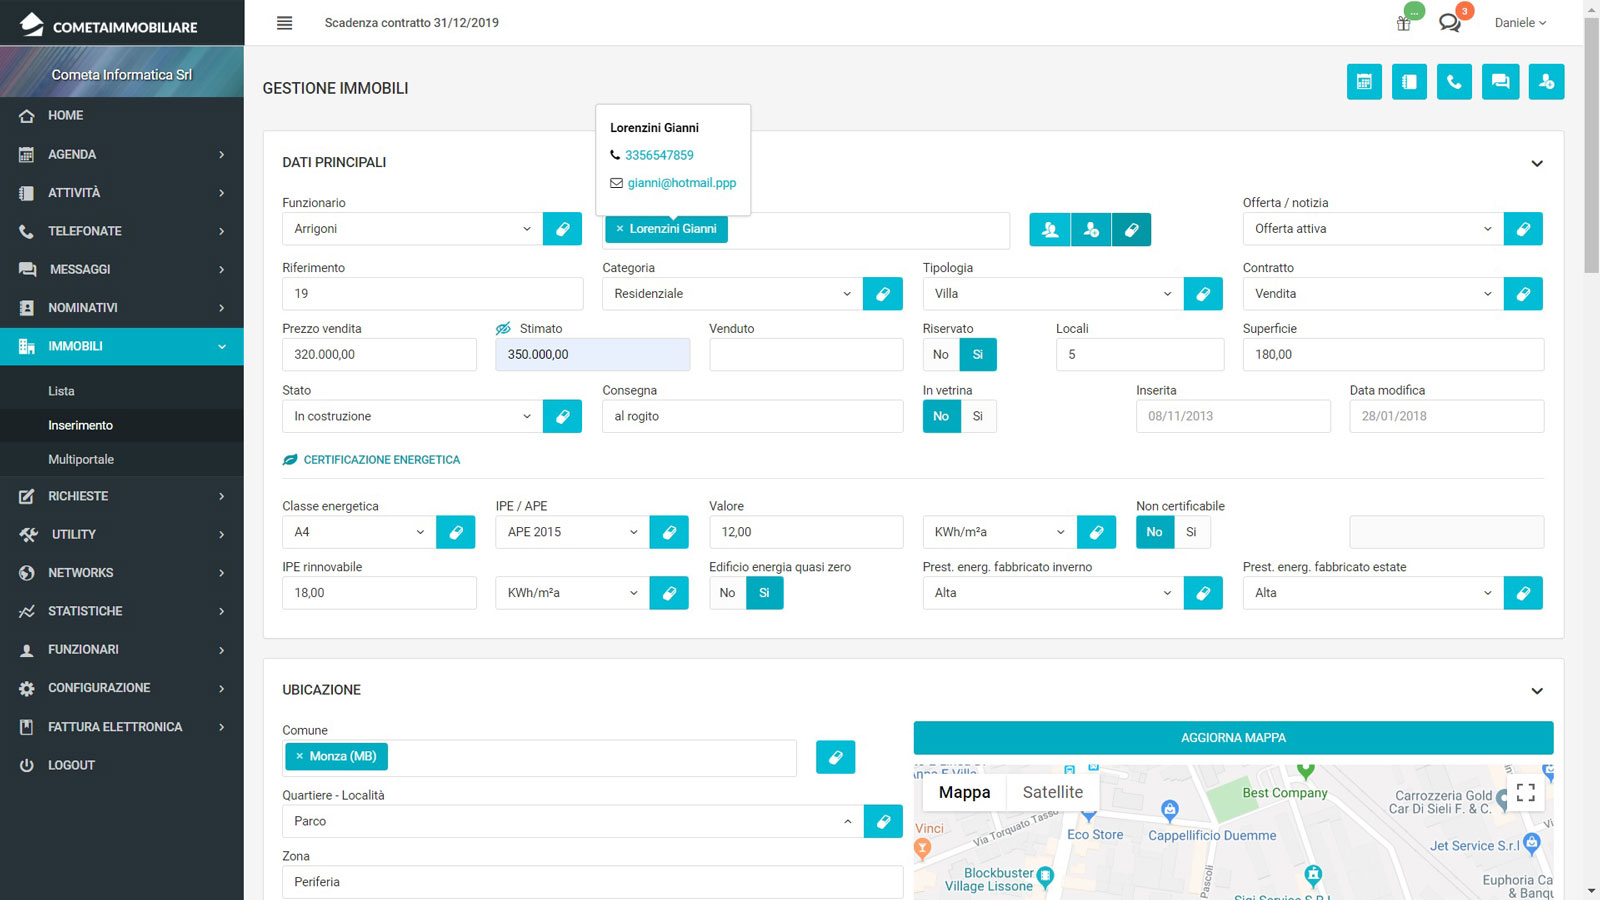Toggle Stimato visibility eye icon

click(503, 329)
